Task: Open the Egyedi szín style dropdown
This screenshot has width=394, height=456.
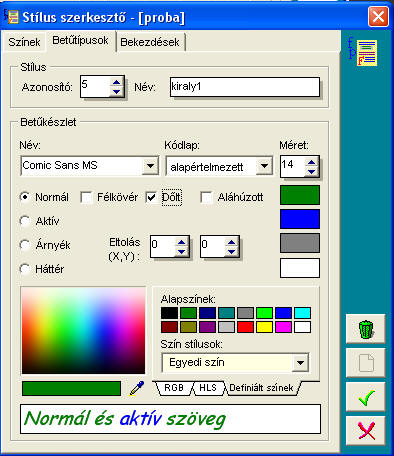Action: coord(300,363)
